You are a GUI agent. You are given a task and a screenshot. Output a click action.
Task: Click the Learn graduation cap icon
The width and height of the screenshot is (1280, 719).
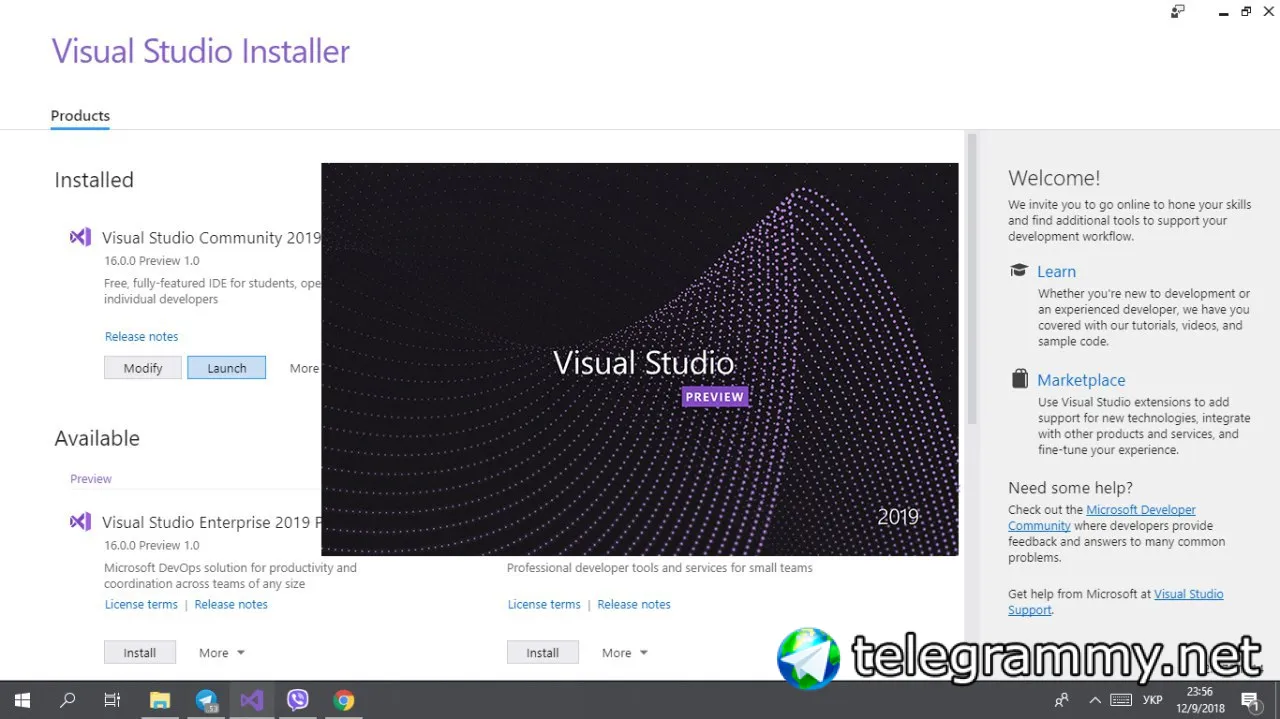pos(1019,271)
